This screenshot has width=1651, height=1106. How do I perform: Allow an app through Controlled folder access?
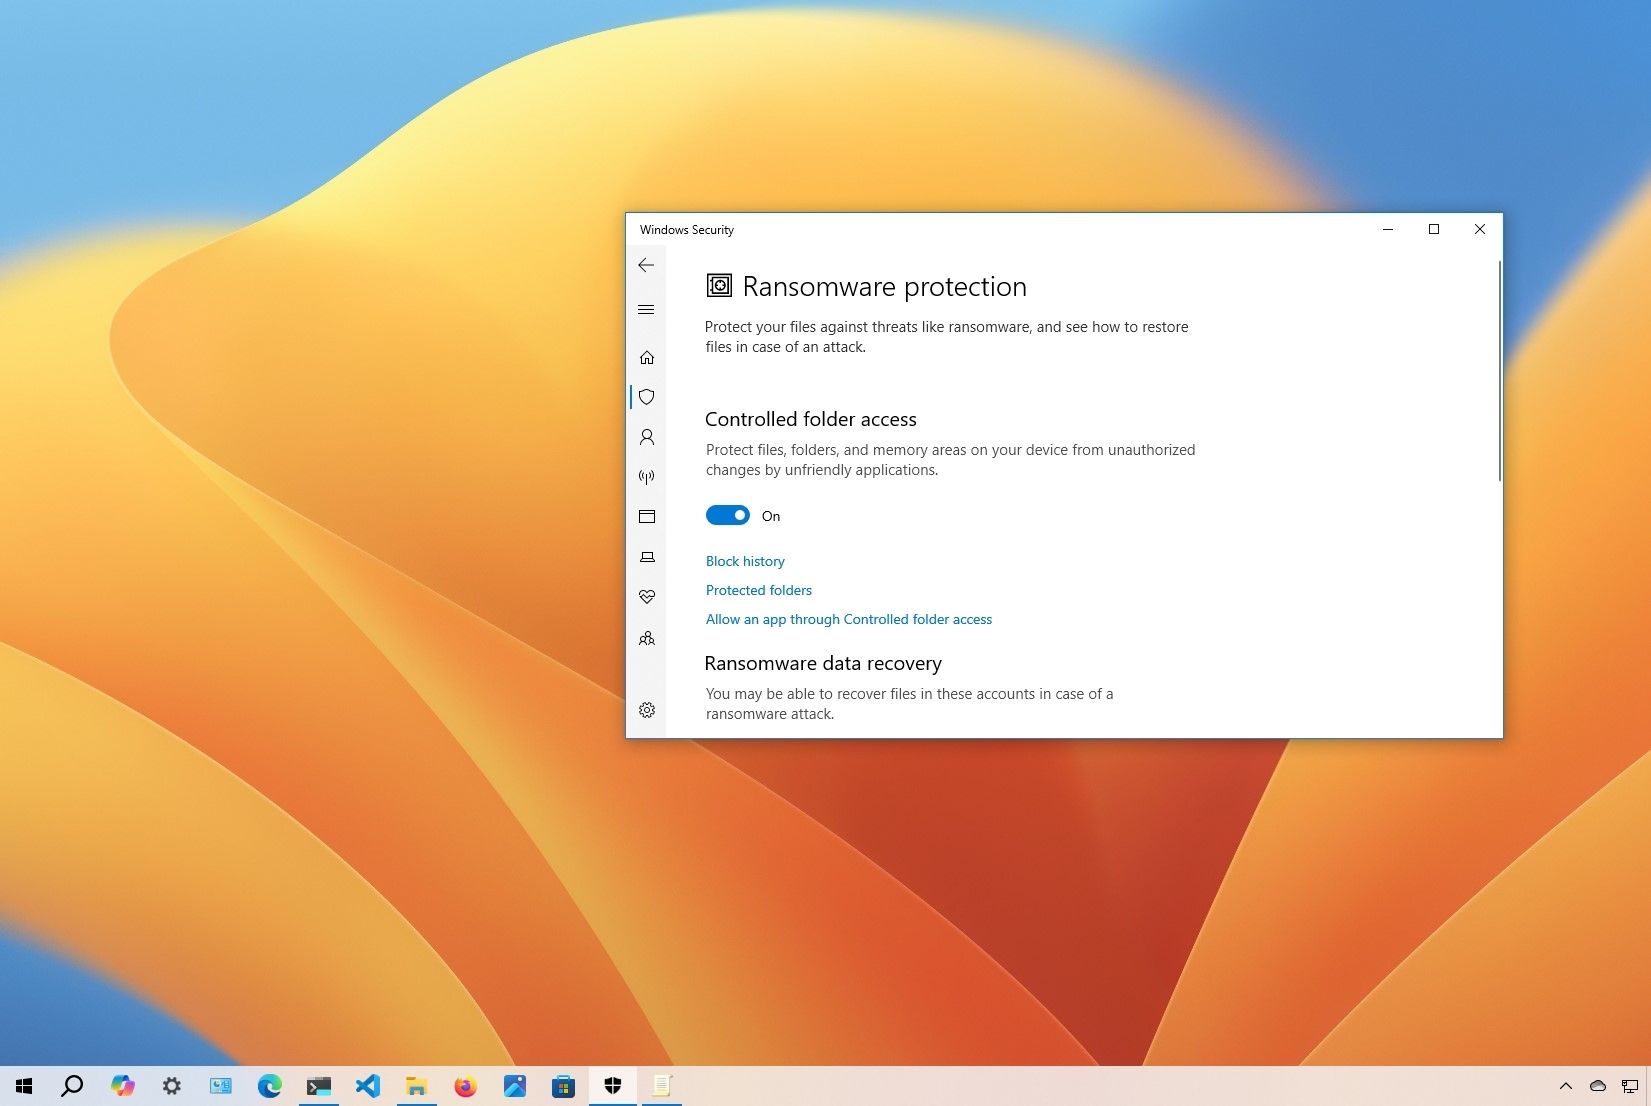(x=848, y=619)
